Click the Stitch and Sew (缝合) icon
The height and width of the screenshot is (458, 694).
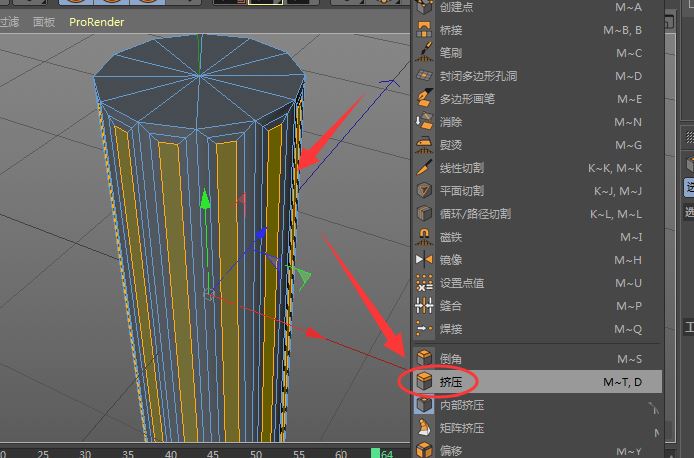tap(424, 306)
